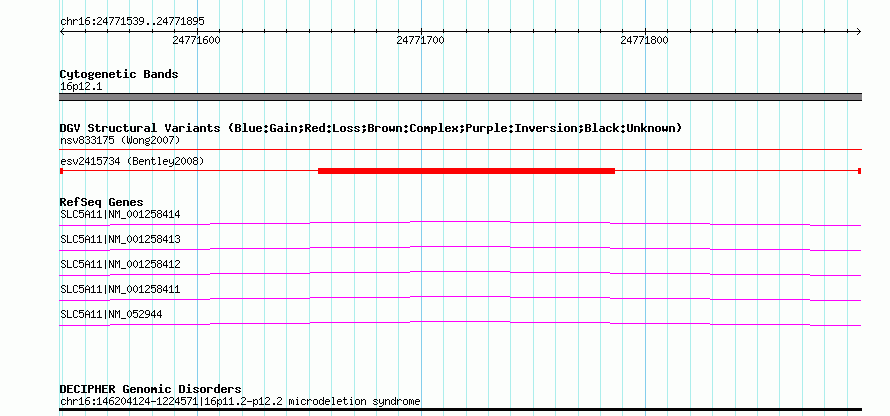Click the right arrowhead of the ruler

[859, 32]
